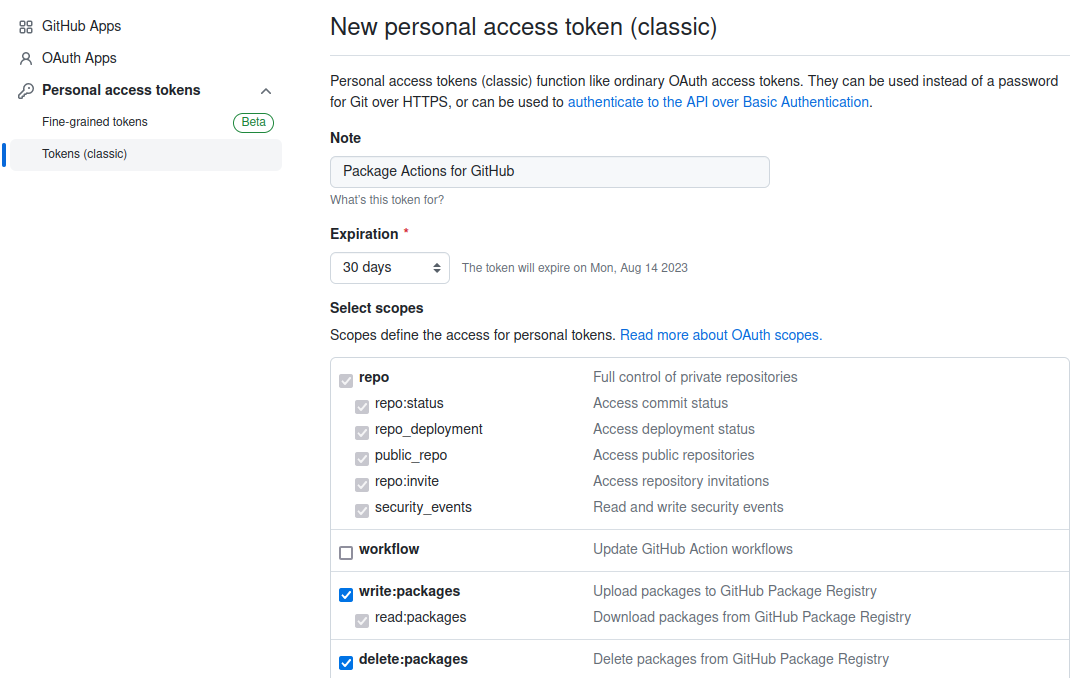The height and width of the screenshot is (678, 1071).
Task: Toggle the read:packages checkbox
Action: pyautogui.click(x=362, y=621)
